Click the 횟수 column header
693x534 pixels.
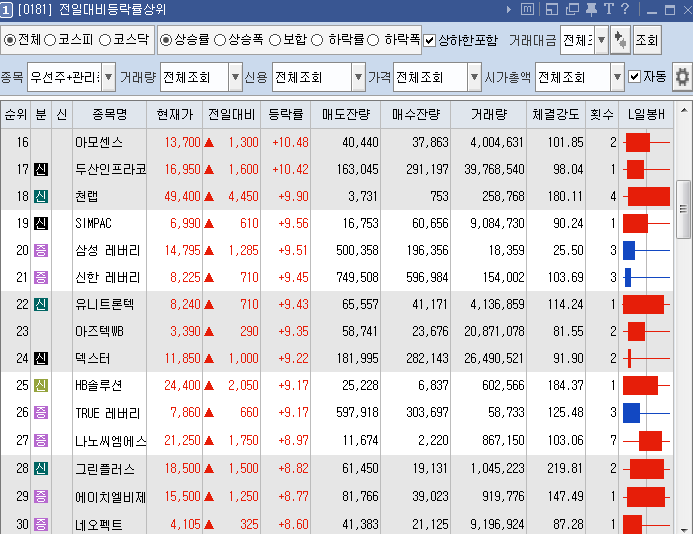602,115
